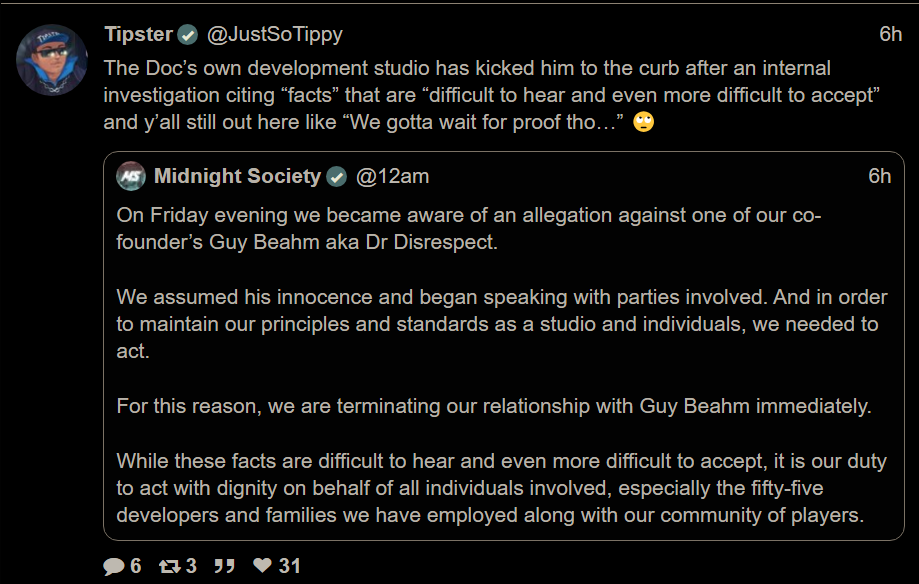Screen dimensions: 919x584
Task: Click the Tipster display name
Action: tap(137, 35)
